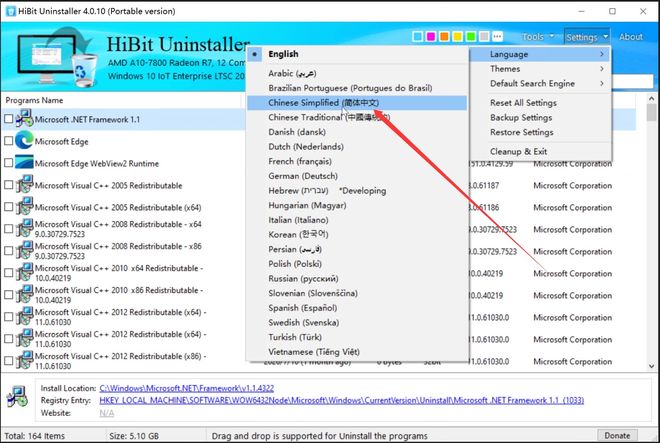Screen dimensions: 660x443
Task: Open more theme colors via ellipsis icon
Action: [x=498, y=37]
